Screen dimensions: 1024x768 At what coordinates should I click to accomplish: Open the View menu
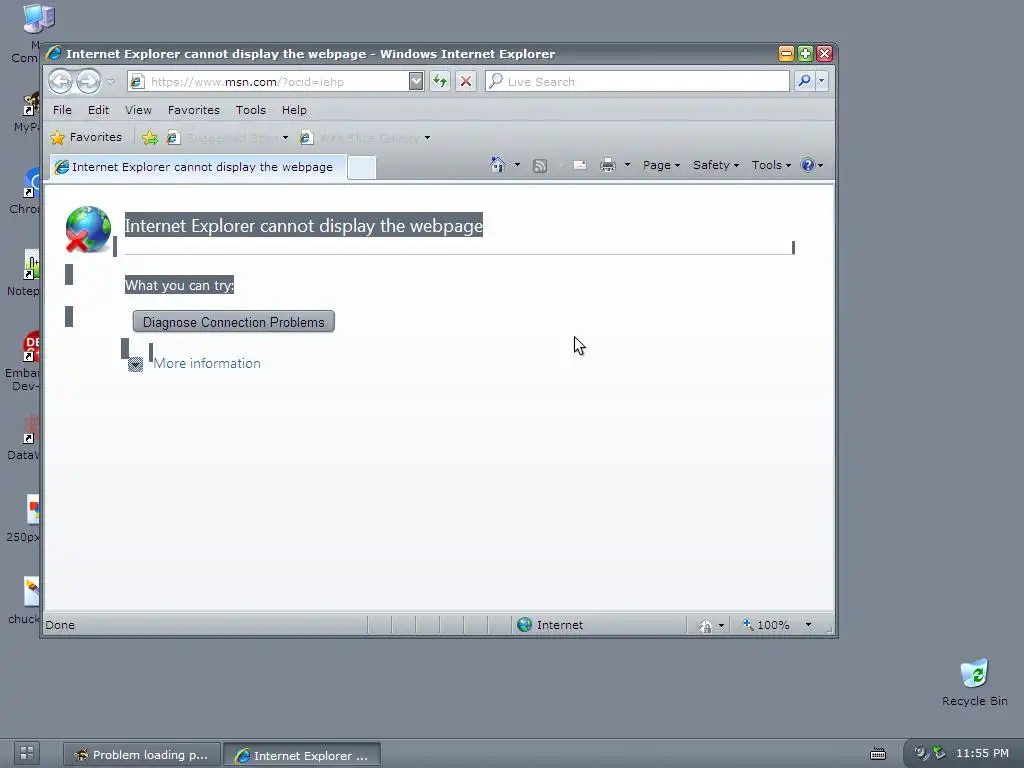click(x=138, y=110)
